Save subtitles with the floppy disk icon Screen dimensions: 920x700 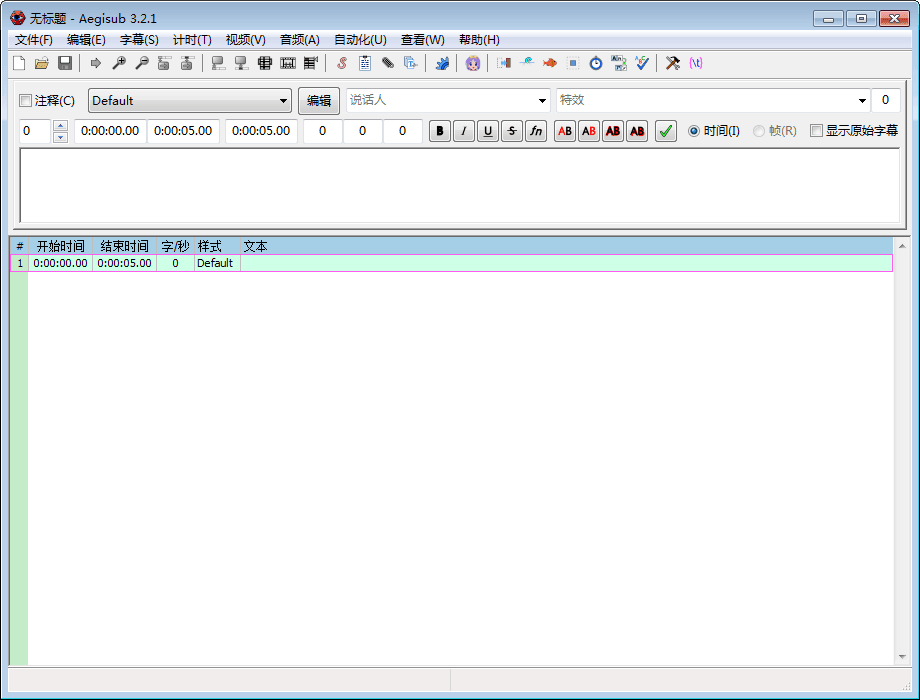(x=65, y=63)
